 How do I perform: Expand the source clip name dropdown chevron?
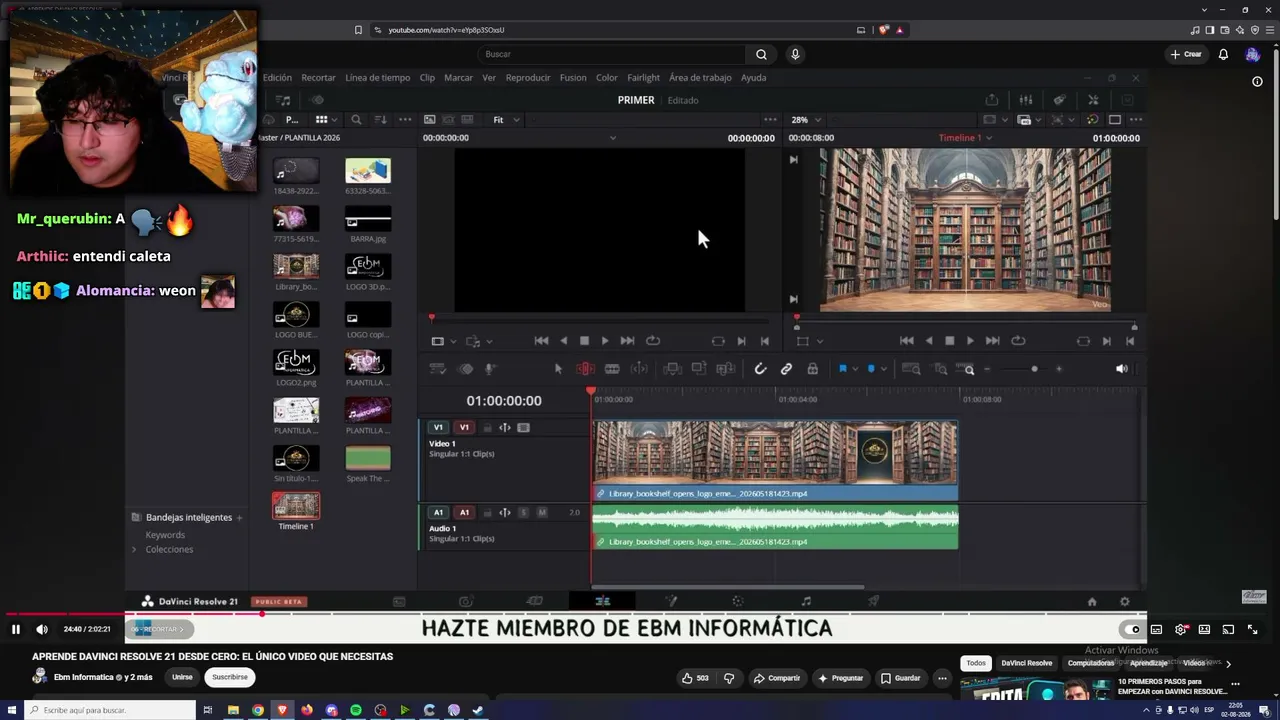613,138
